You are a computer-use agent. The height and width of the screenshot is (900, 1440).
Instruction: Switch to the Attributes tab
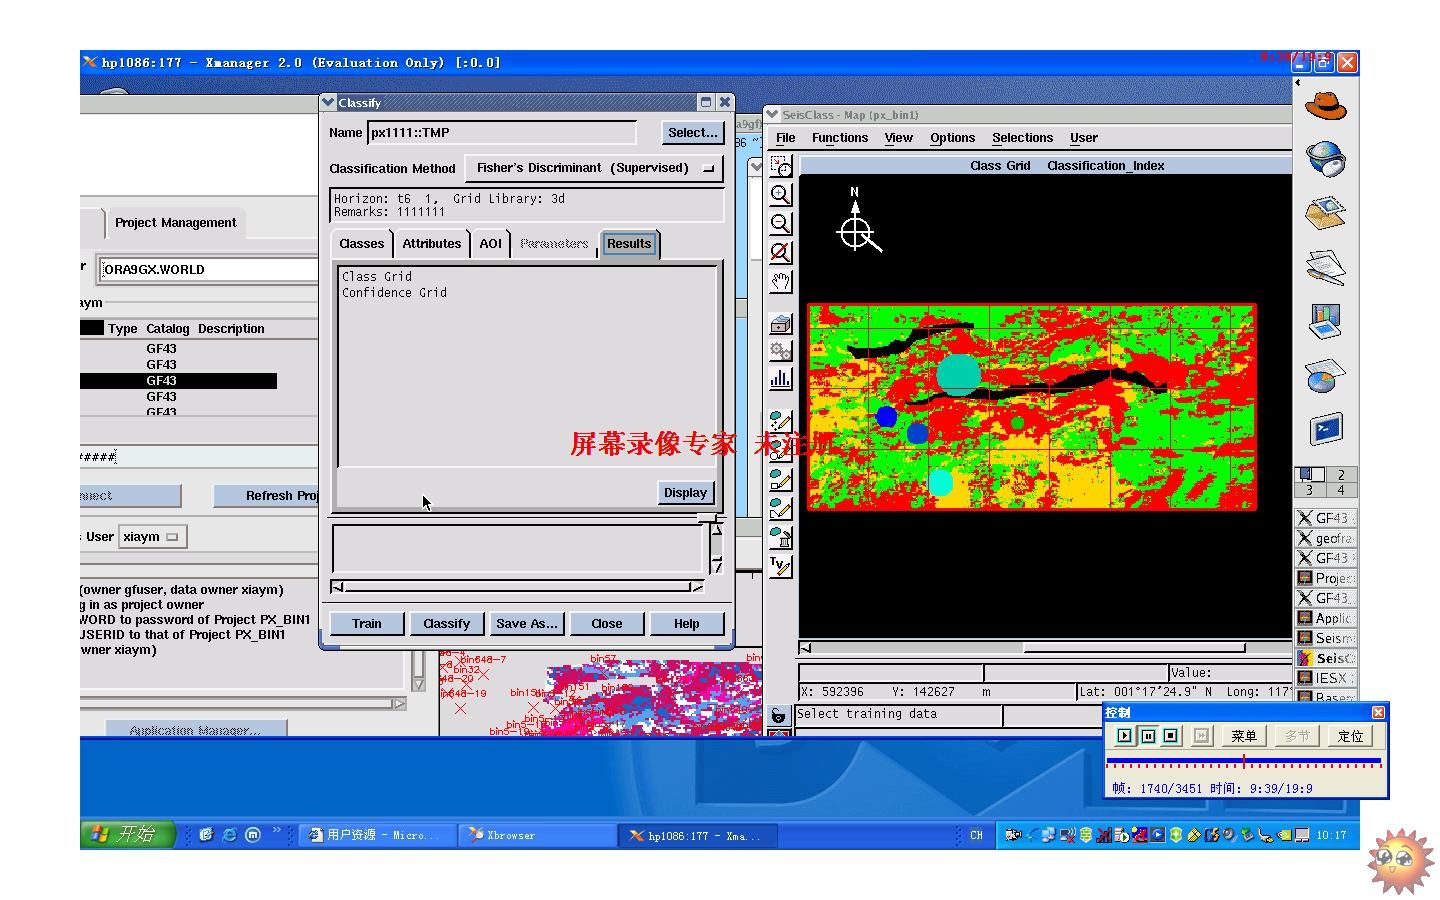point(432,244)
